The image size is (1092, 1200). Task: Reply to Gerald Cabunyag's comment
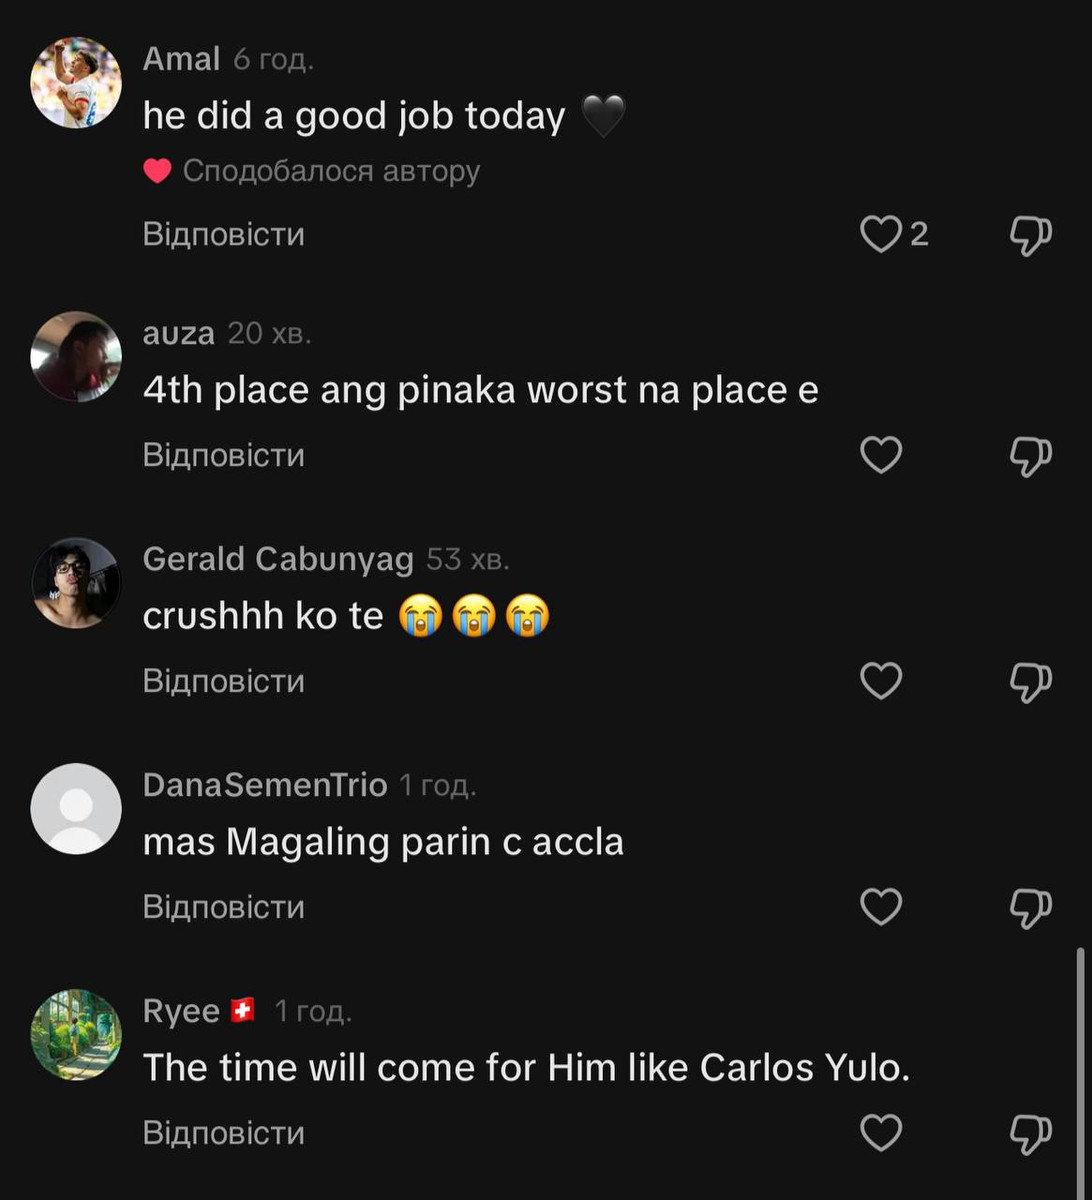click(x=223, y=682)
